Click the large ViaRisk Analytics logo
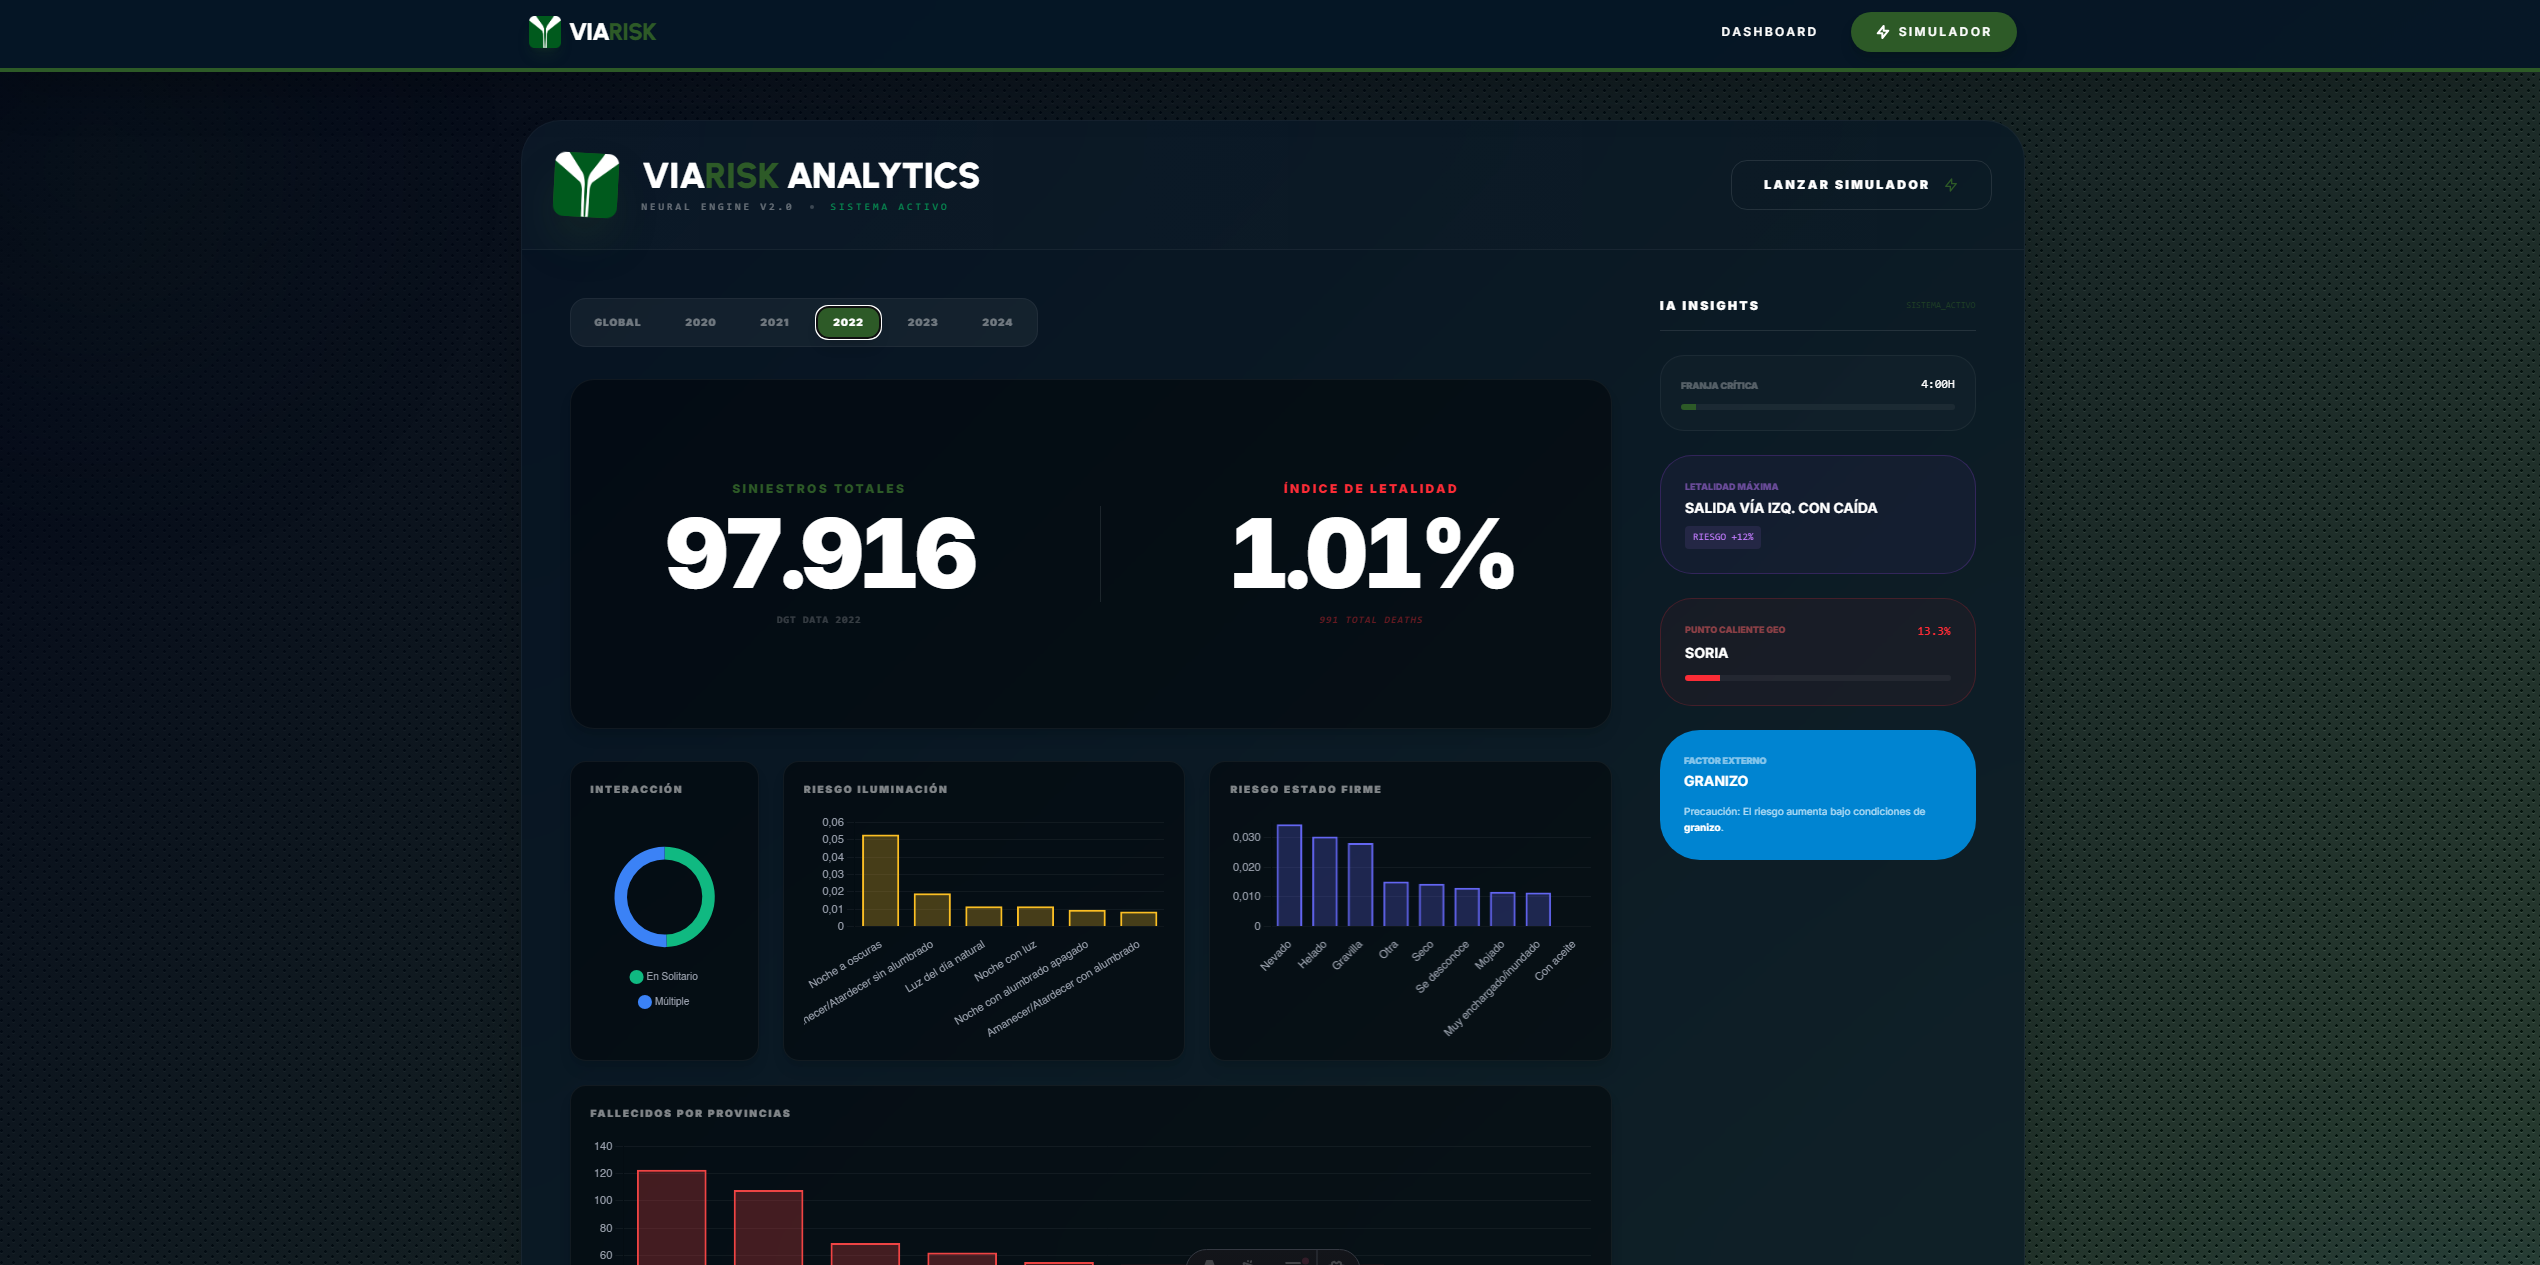 point(587,185)
